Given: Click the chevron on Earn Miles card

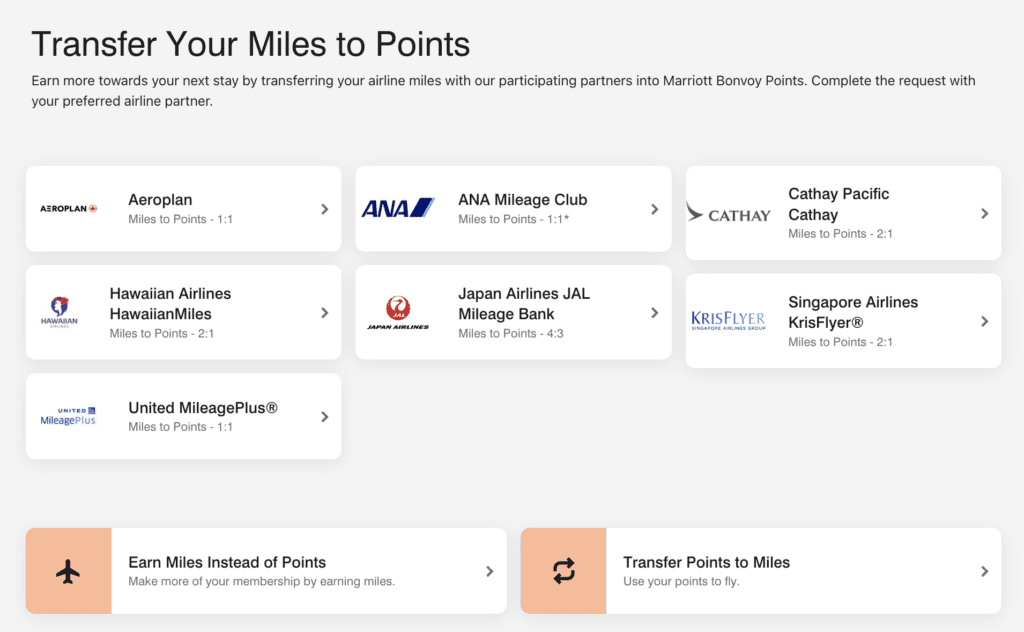Looking at the screenshot, I should pyautogui.click(x=490, y=571).
